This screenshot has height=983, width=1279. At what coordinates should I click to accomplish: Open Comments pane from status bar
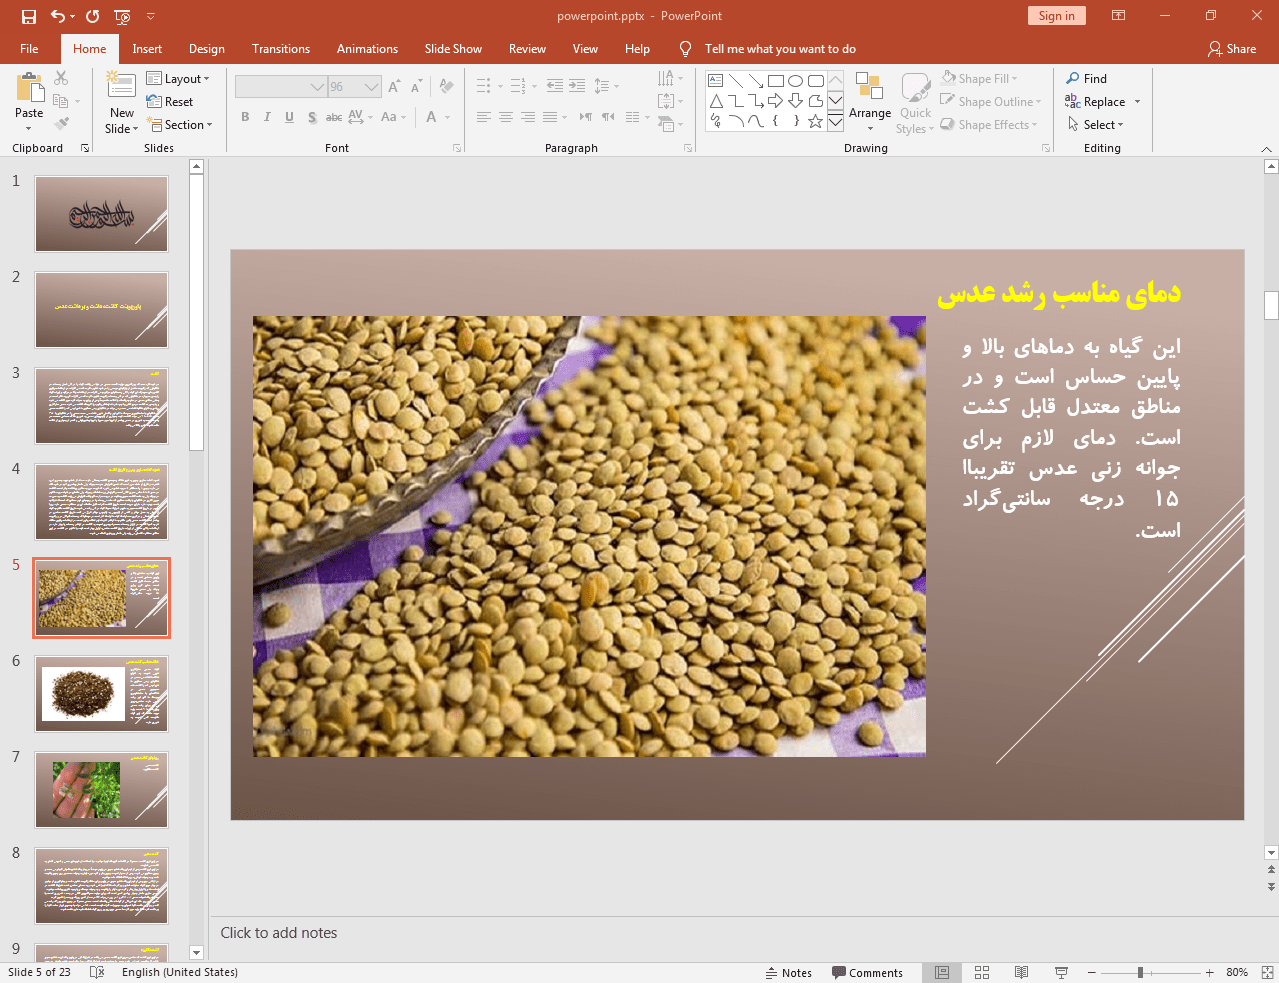[867, 973]
